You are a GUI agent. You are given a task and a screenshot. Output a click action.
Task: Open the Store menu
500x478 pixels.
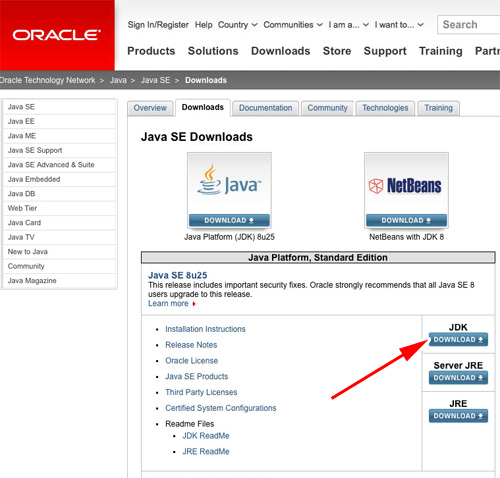(x=337, y=51)
